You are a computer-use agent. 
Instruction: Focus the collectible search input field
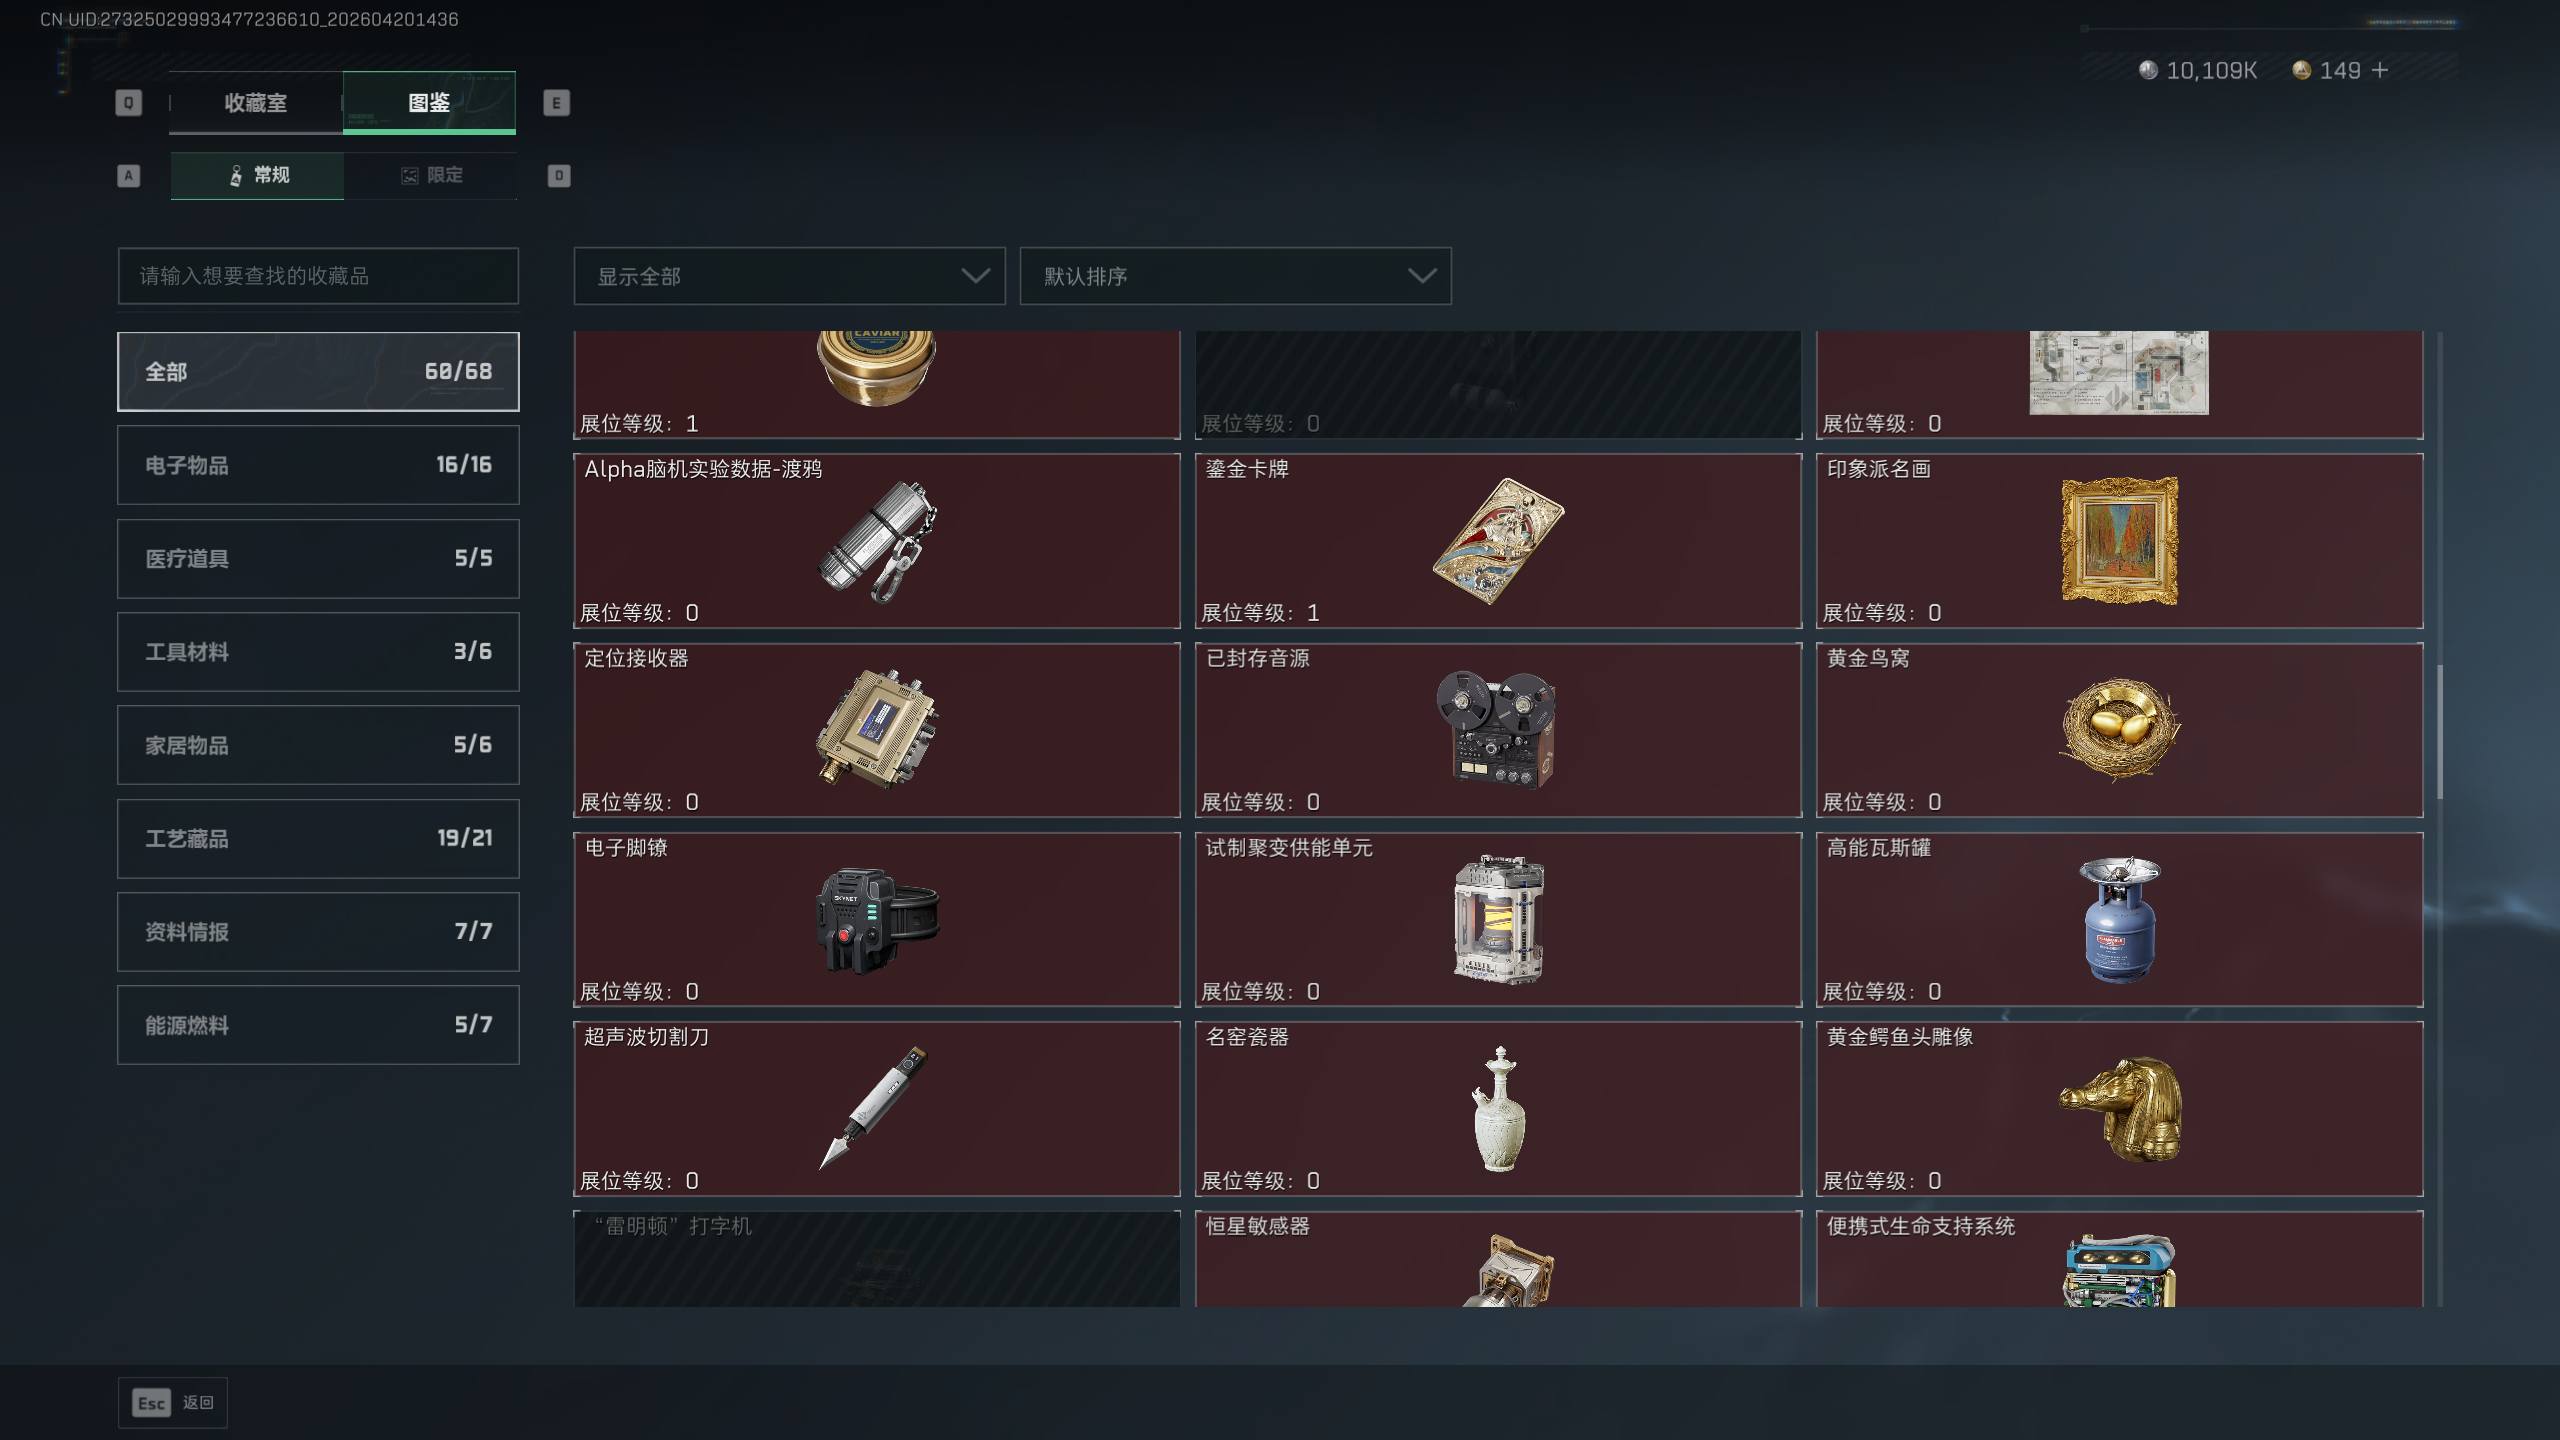coord(318,276)
